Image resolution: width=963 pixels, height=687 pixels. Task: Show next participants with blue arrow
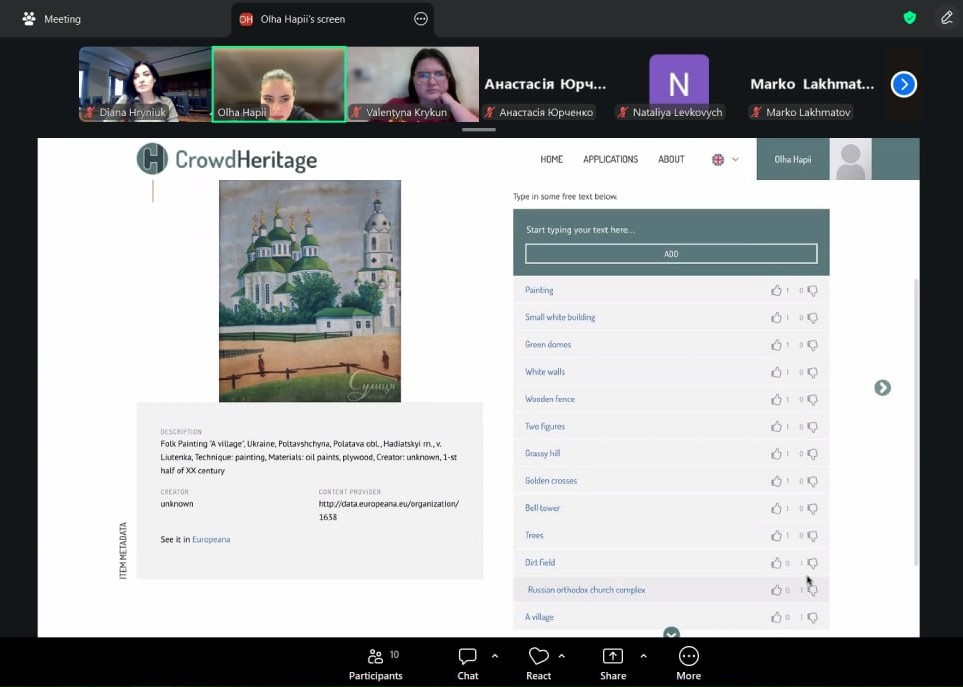point(903,85)
